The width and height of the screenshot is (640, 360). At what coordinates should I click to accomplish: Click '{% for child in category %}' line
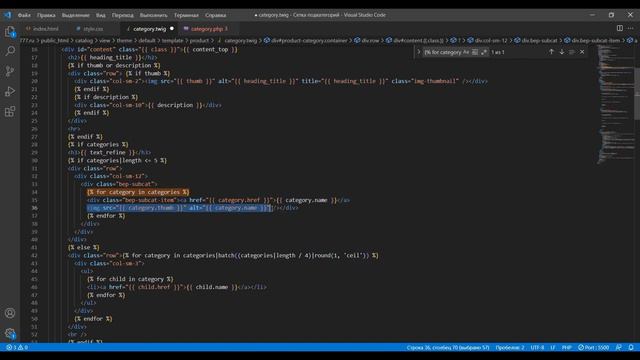130,279
